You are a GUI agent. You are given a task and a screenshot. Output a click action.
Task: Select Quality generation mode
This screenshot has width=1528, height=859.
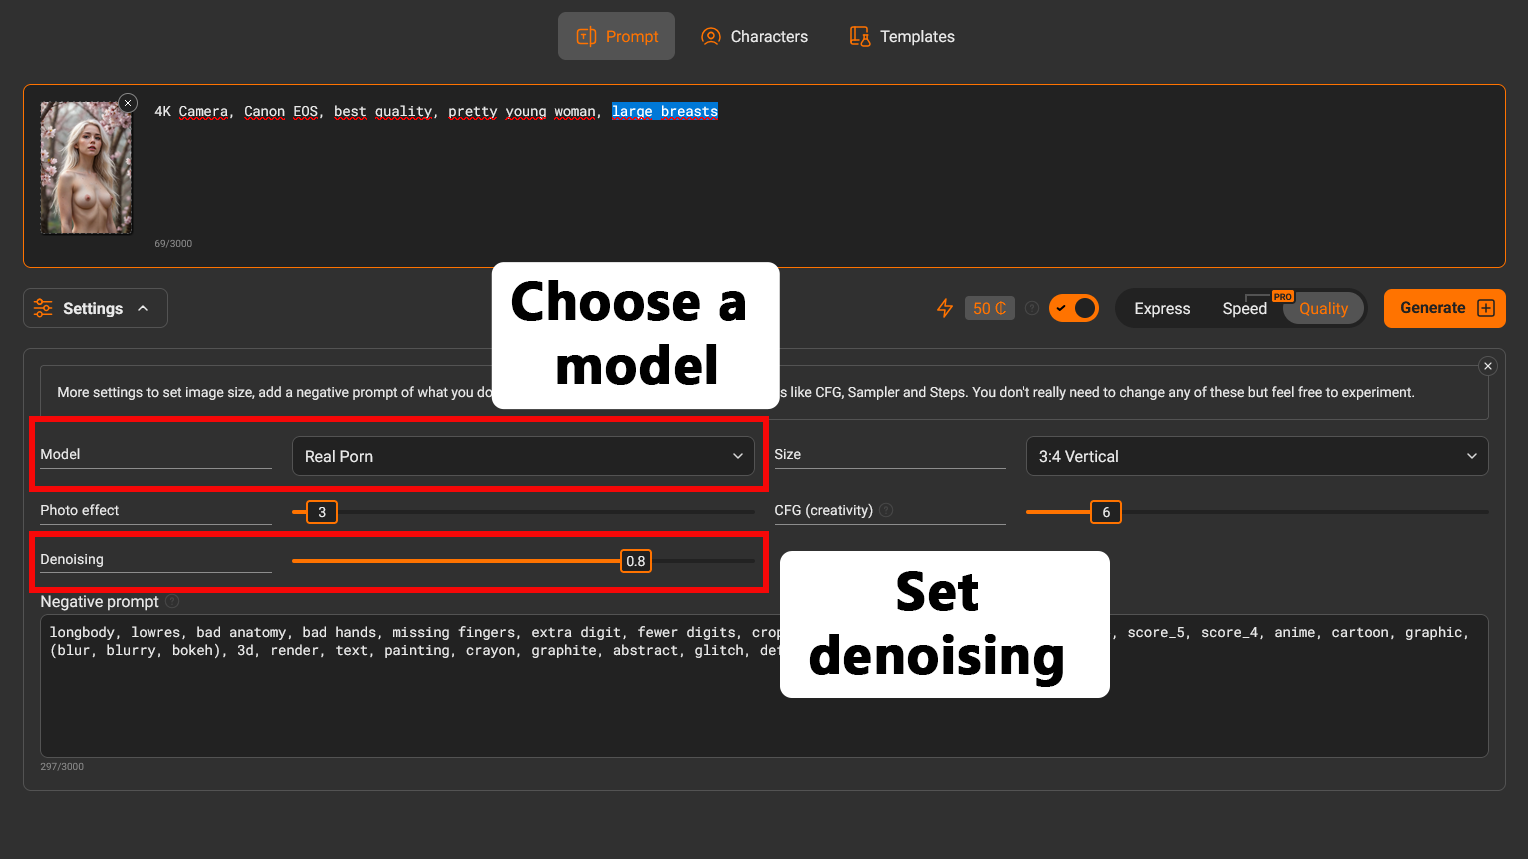click(1323, 308)
